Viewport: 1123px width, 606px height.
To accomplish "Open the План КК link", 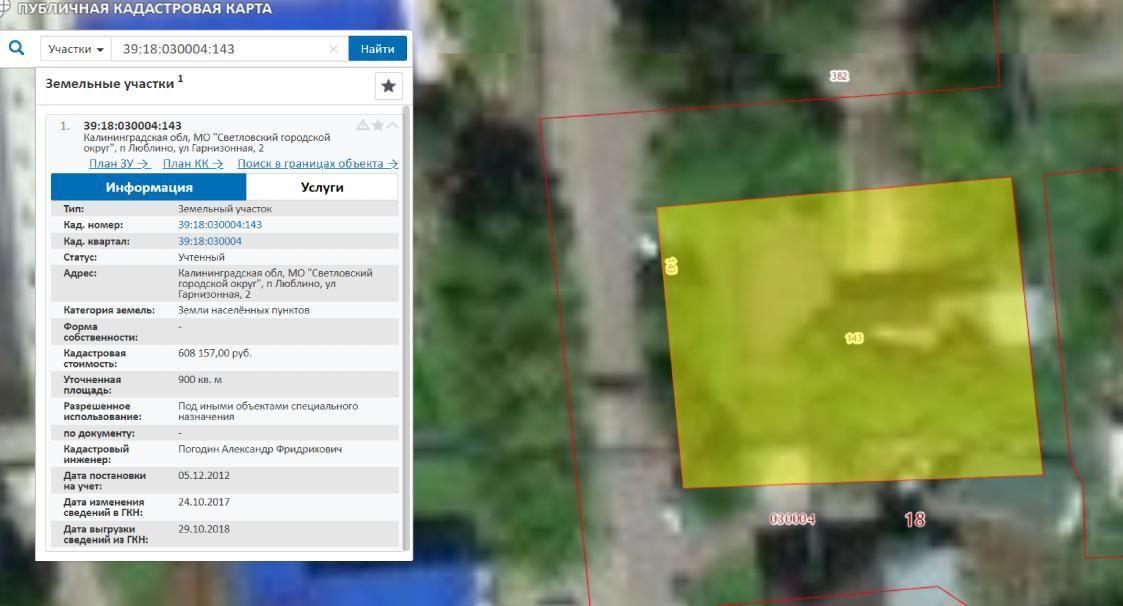I will coord(193,164).
